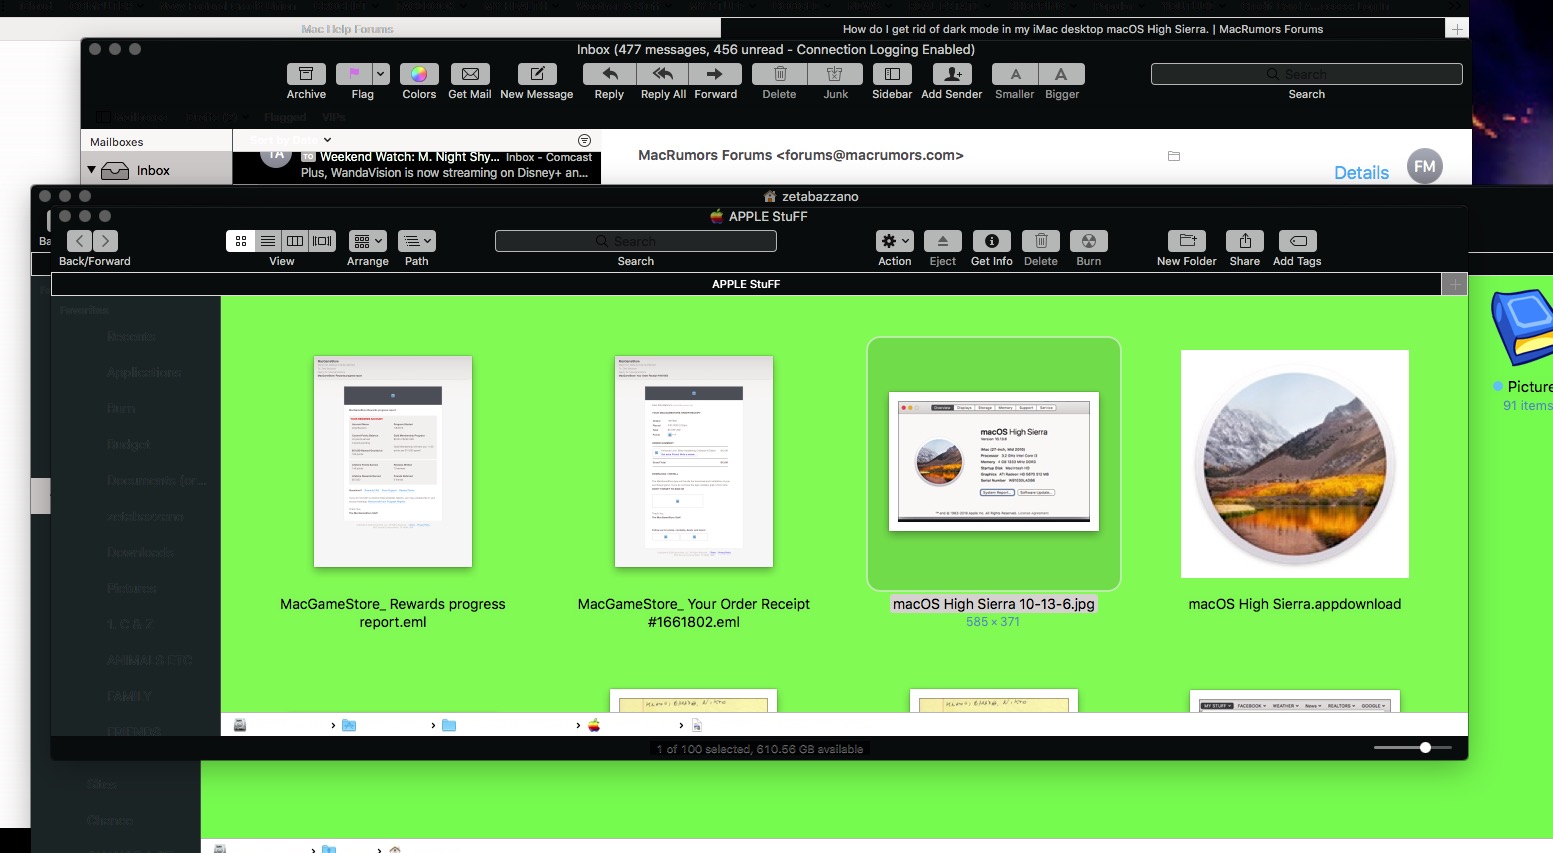Add a new Finder tab with plus button
Image resolution: width=1553 pixels, height=853 pixels.
click(1455, 285)
